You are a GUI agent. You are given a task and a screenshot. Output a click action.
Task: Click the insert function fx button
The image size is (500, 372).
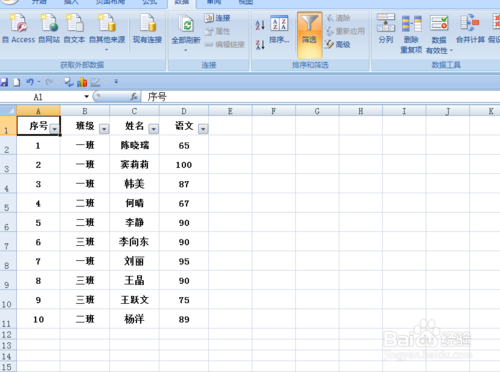coord(134,97)
